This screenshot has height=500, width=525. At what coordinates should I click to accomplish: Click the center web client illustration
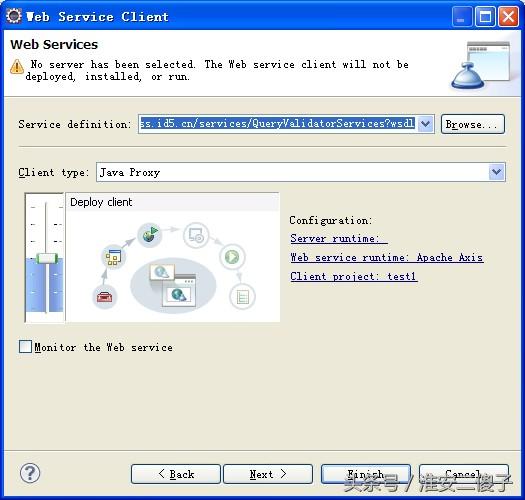[173, 285]
